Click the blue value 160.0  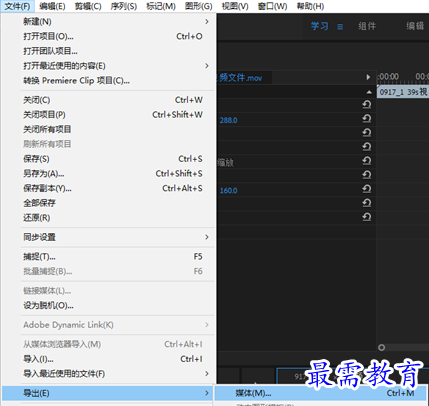point(228,191)
